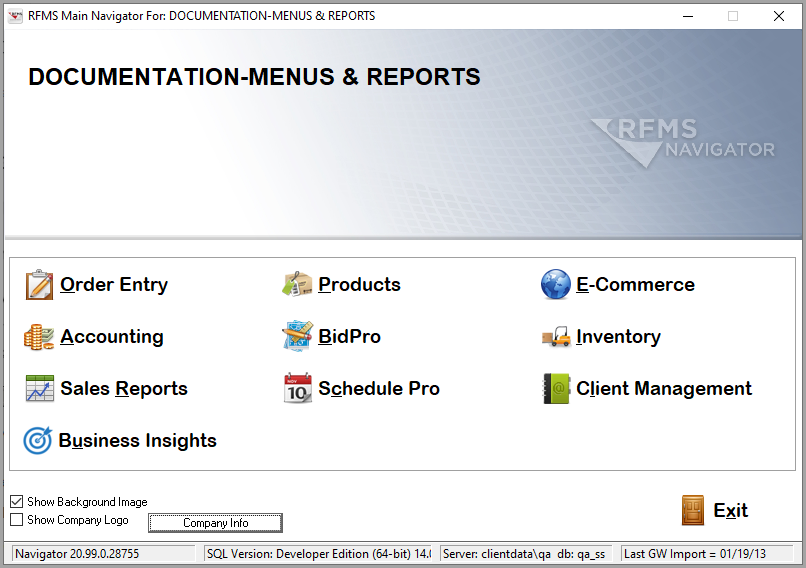Click the Navigator 20.99.0.28755 status entry
The image size is (806, 568).
pyautogui.click(x=103, y=554)
